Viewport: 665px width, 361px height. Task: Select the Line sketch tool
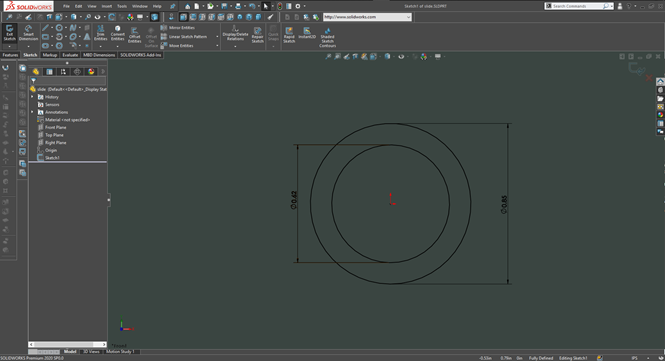point(45,28)
